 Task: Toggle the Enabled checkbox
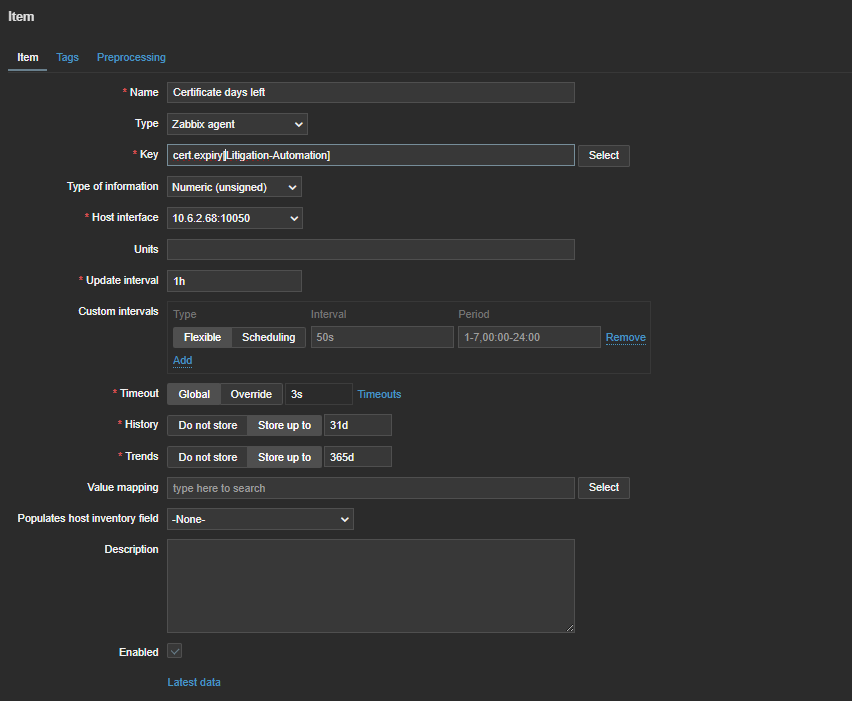coord(175,652)
